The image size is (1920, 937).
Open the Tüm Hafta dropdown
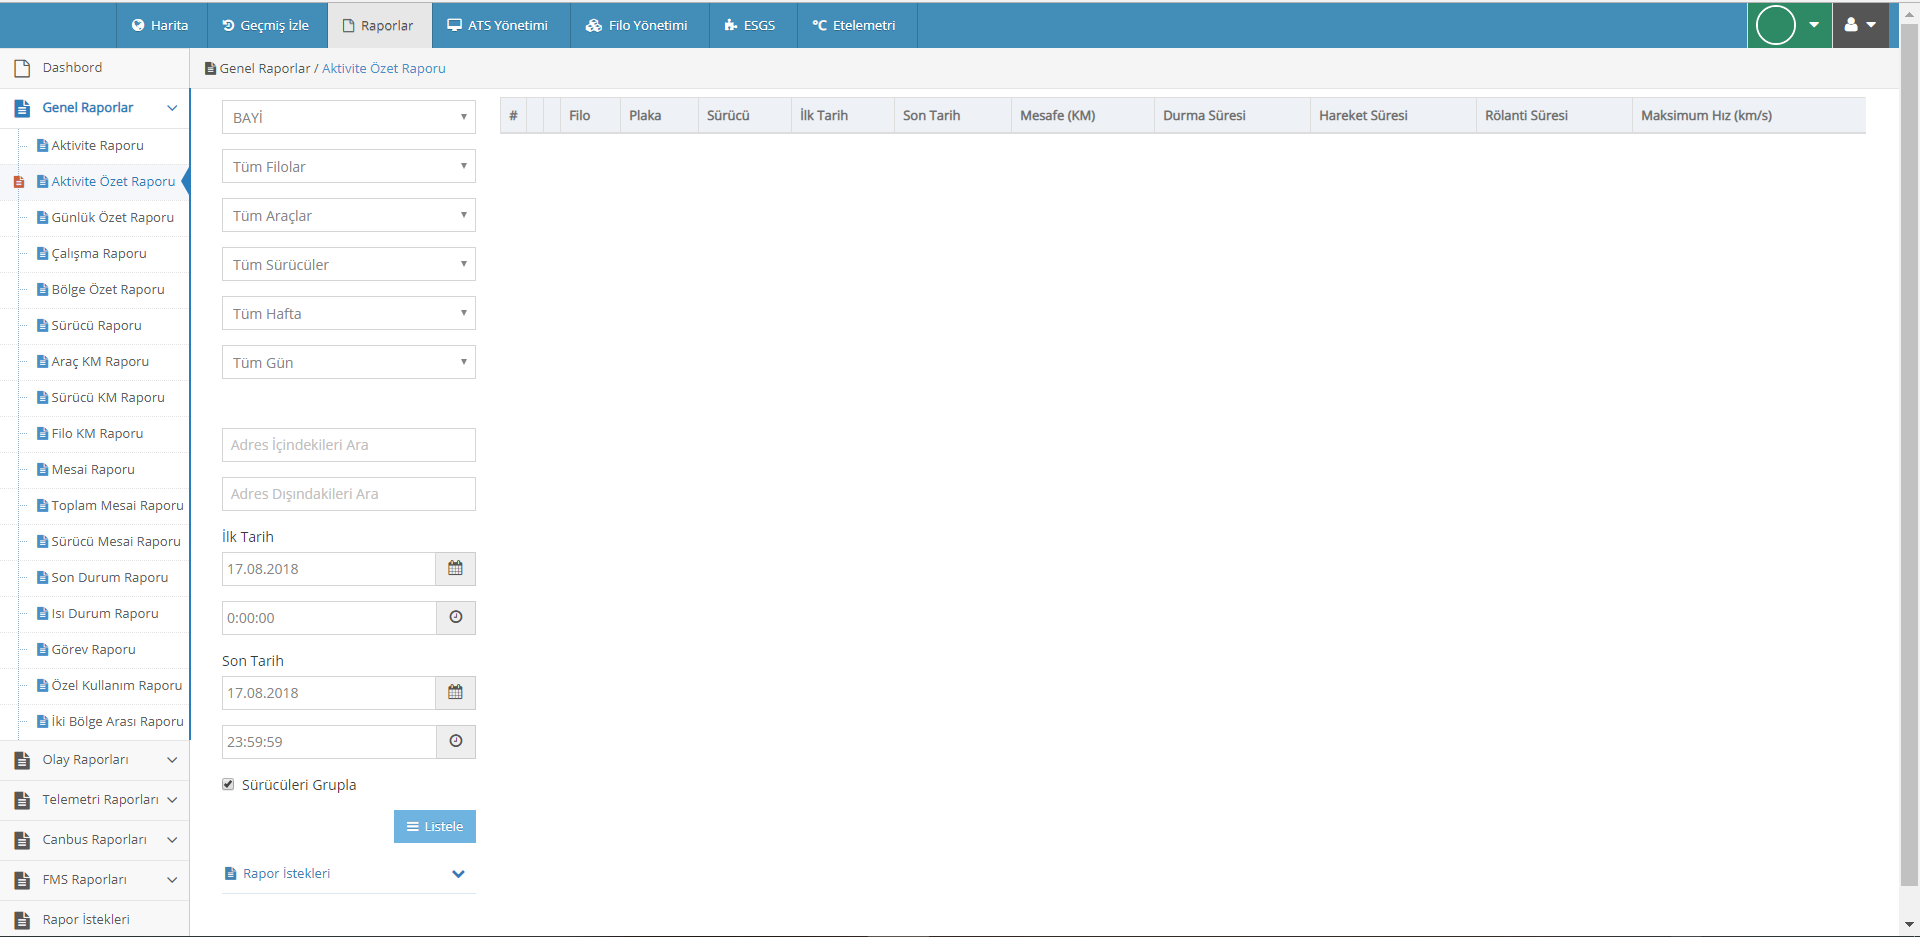click(x=348, y=313)
